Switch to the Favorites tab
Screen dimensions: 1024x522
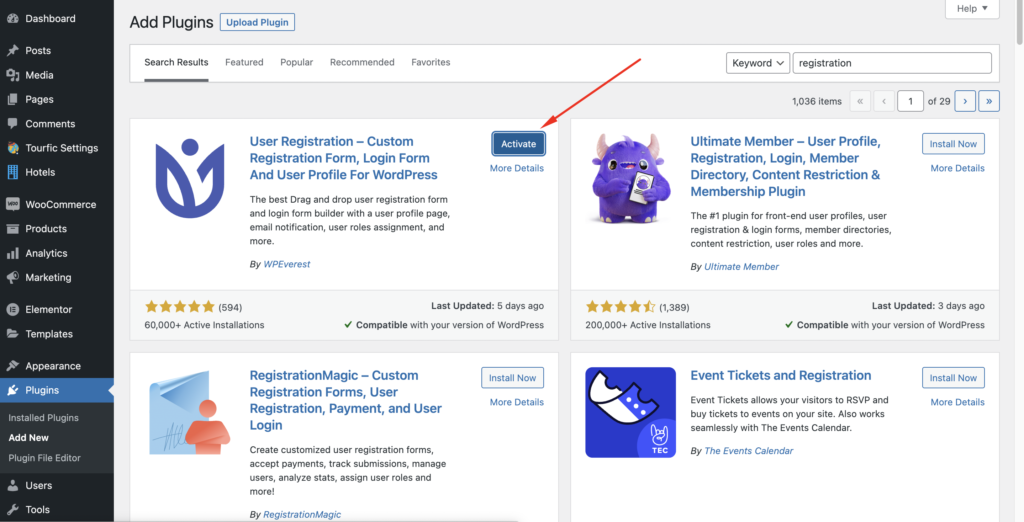pos(430,63)
